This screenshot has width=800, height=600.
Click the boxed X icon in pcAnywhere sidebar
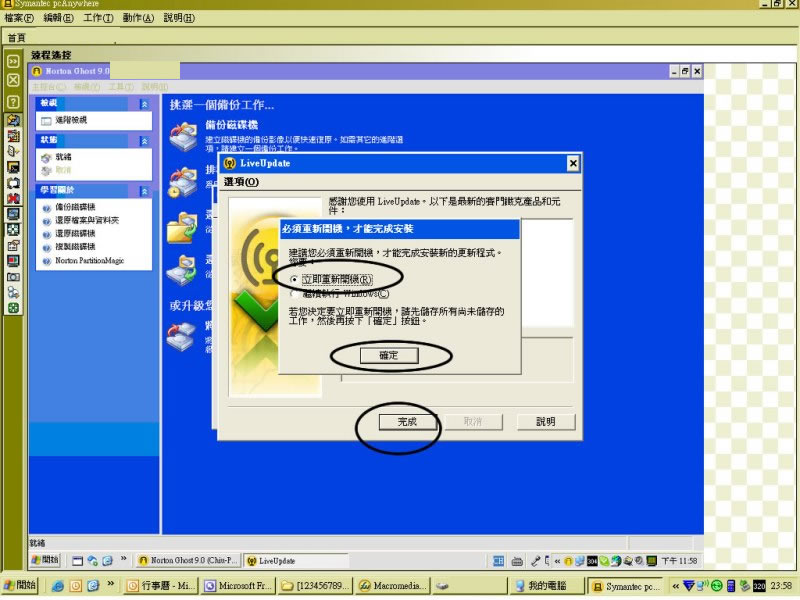pyautogui.click(x=13, y=81)
